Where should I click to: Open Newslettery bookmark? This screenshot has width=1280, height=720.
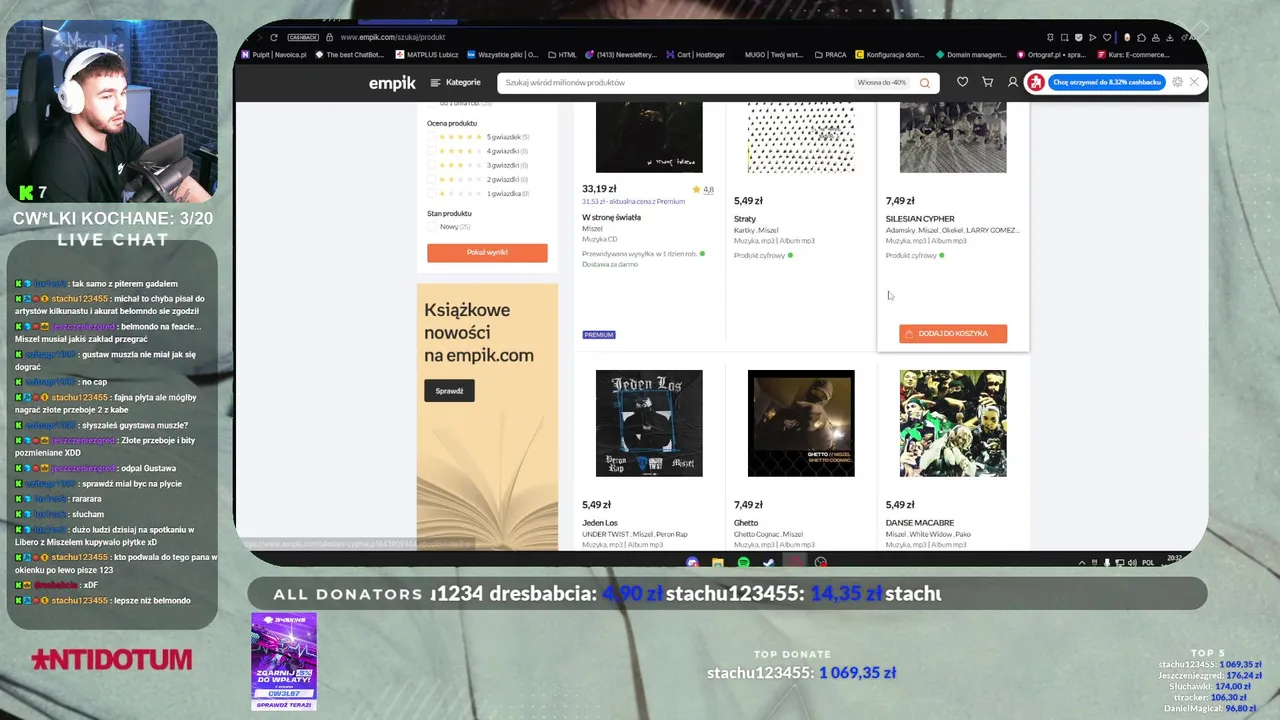click(621, 55)
